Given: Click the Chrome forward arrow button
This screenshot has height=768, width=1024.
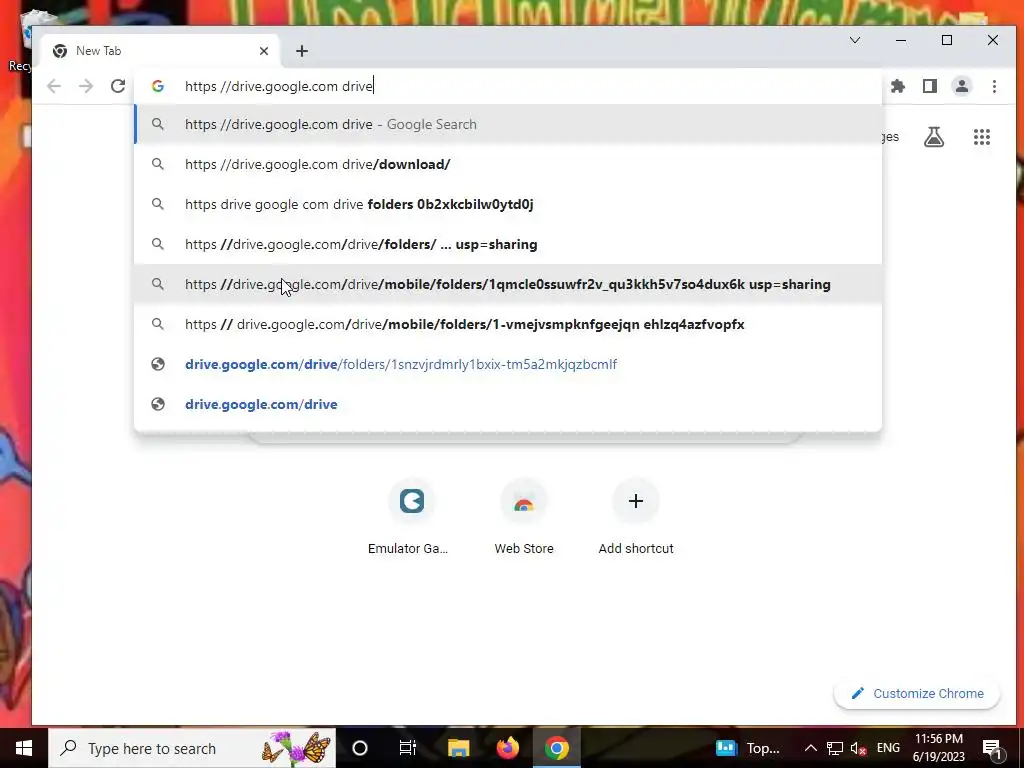Looking at the screenshot, I should click(x=86, y=86).
